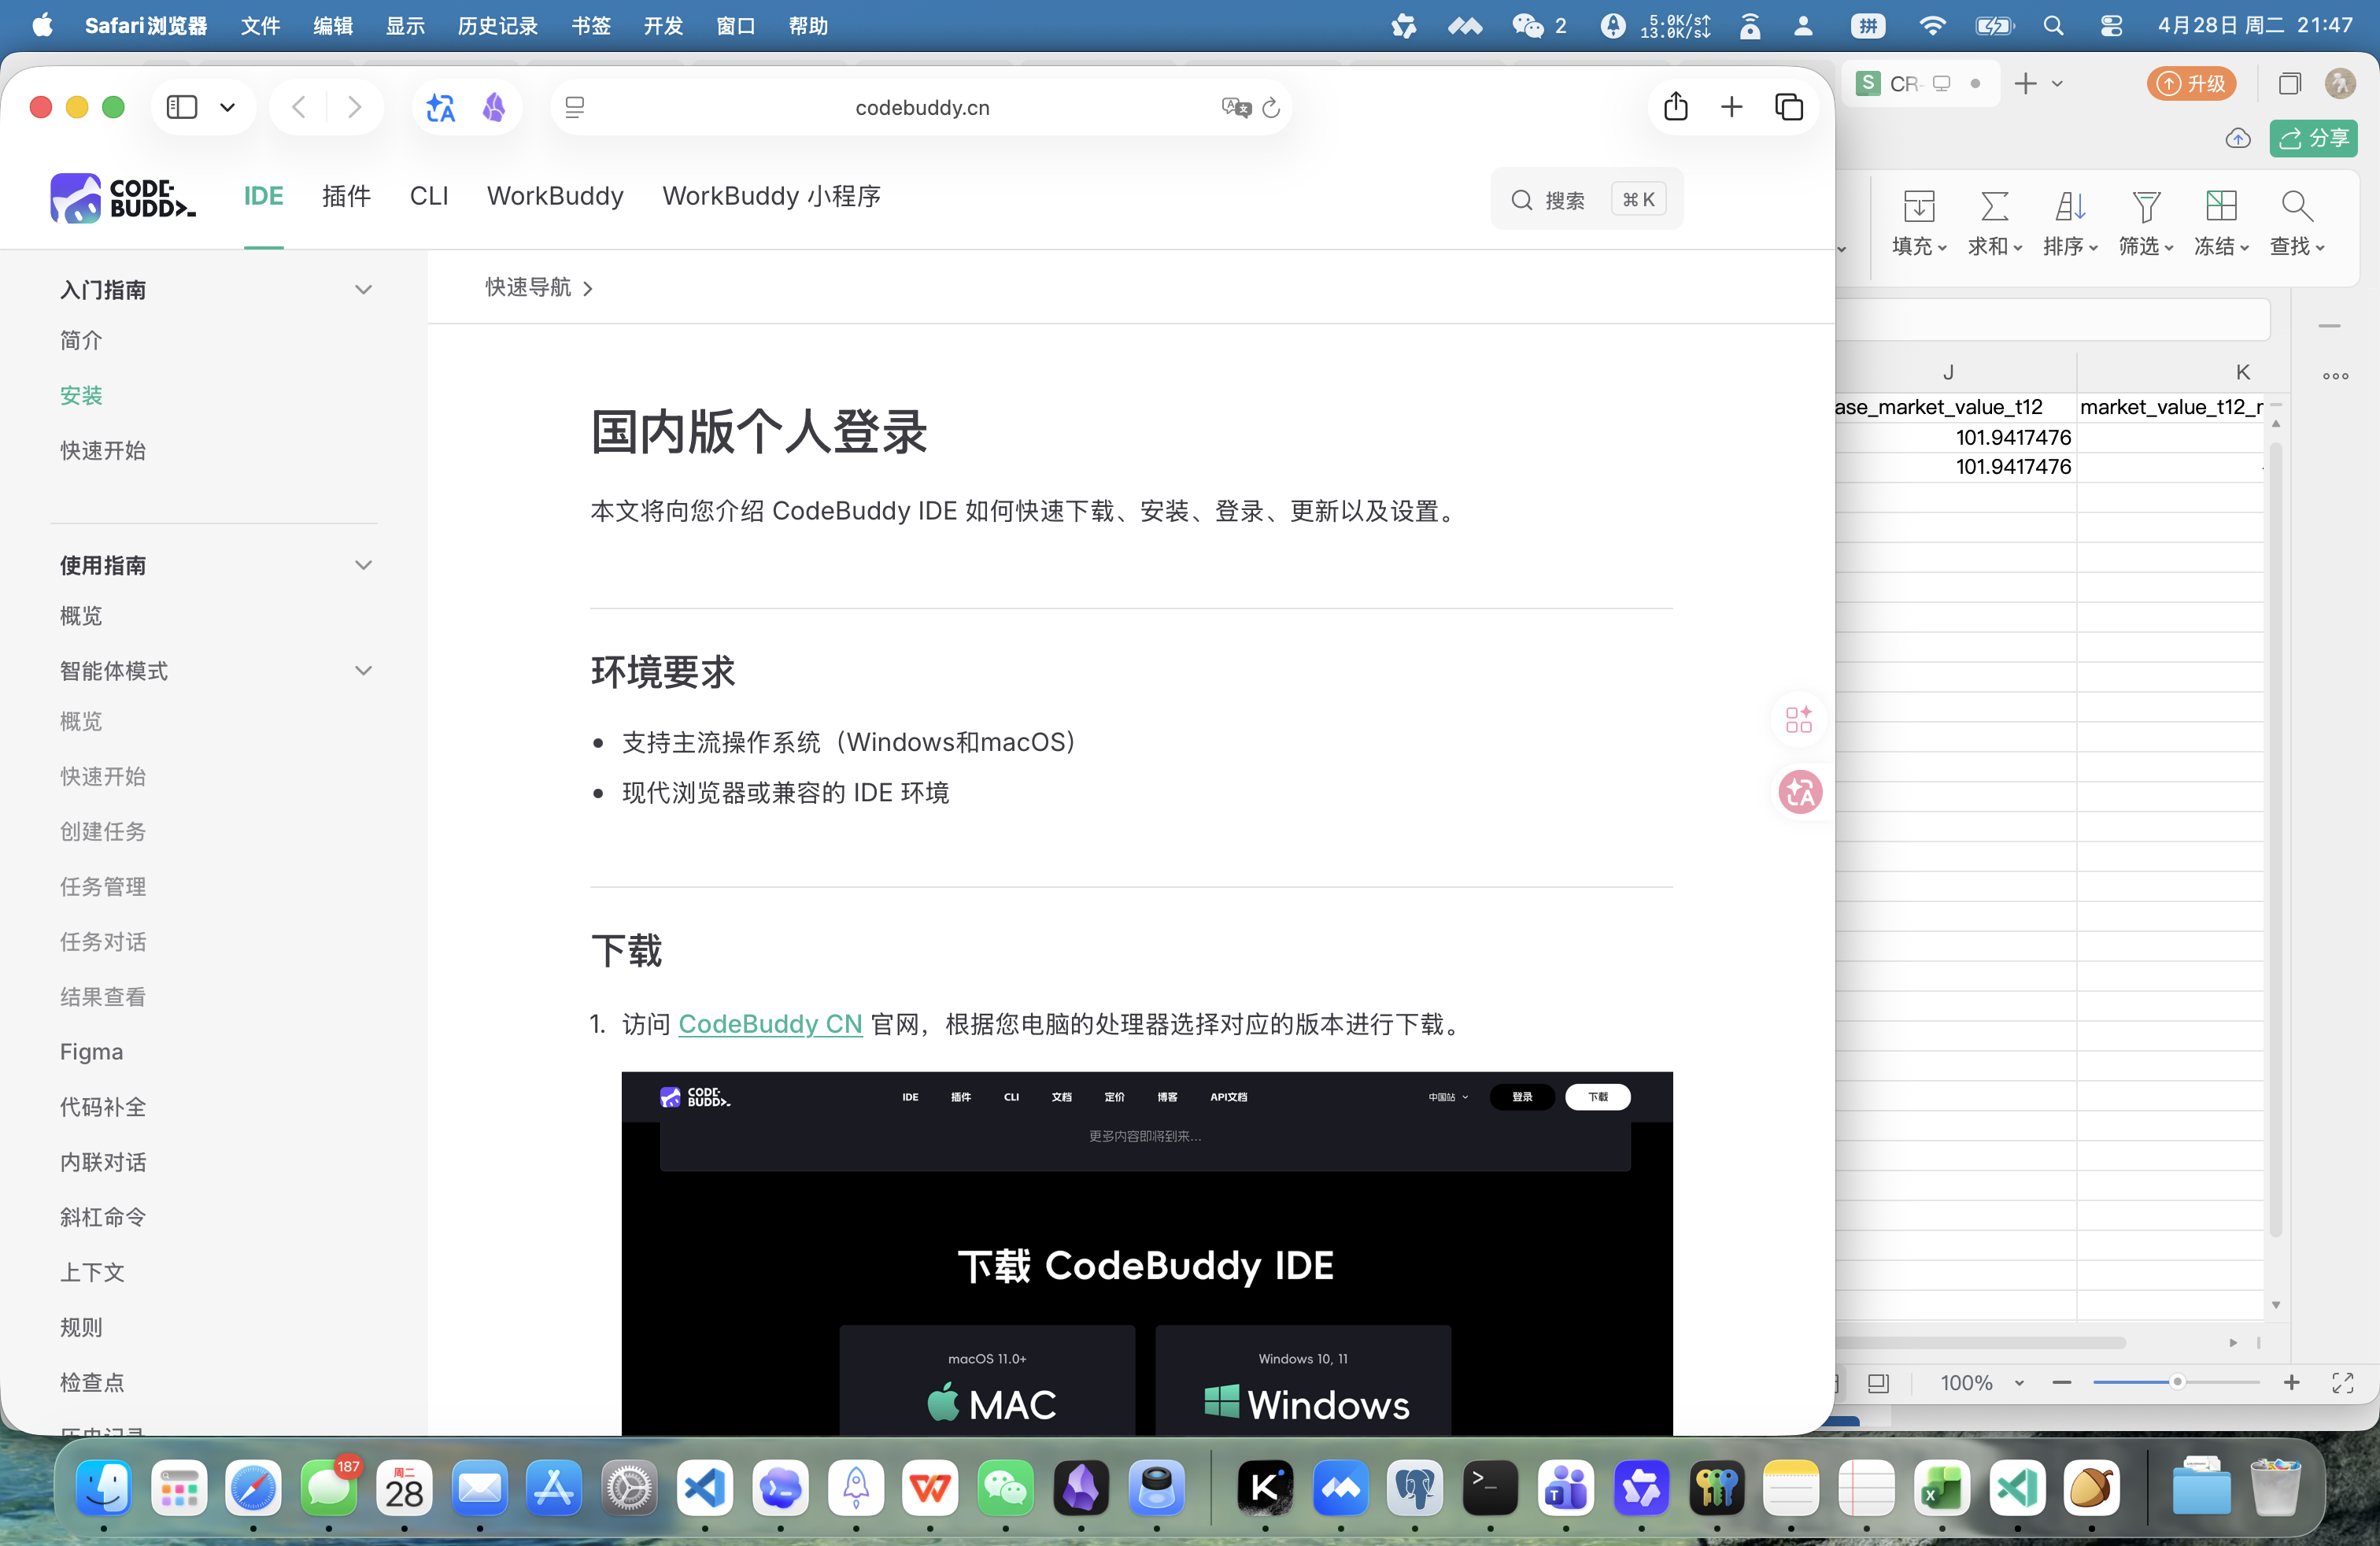The height and width of the screenshot is (1546, 2380).
Task: Open Safari tab overview icon
Action: coord(1789,106)
